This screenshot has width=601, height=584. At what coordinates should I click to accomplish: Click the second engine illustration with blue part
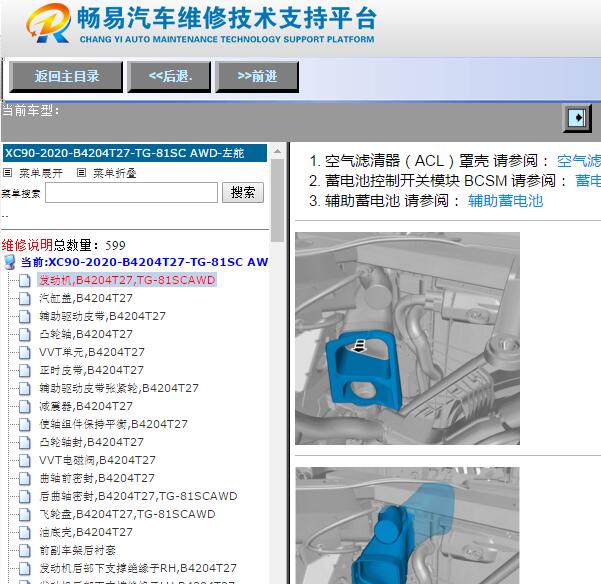coord(407,525)
